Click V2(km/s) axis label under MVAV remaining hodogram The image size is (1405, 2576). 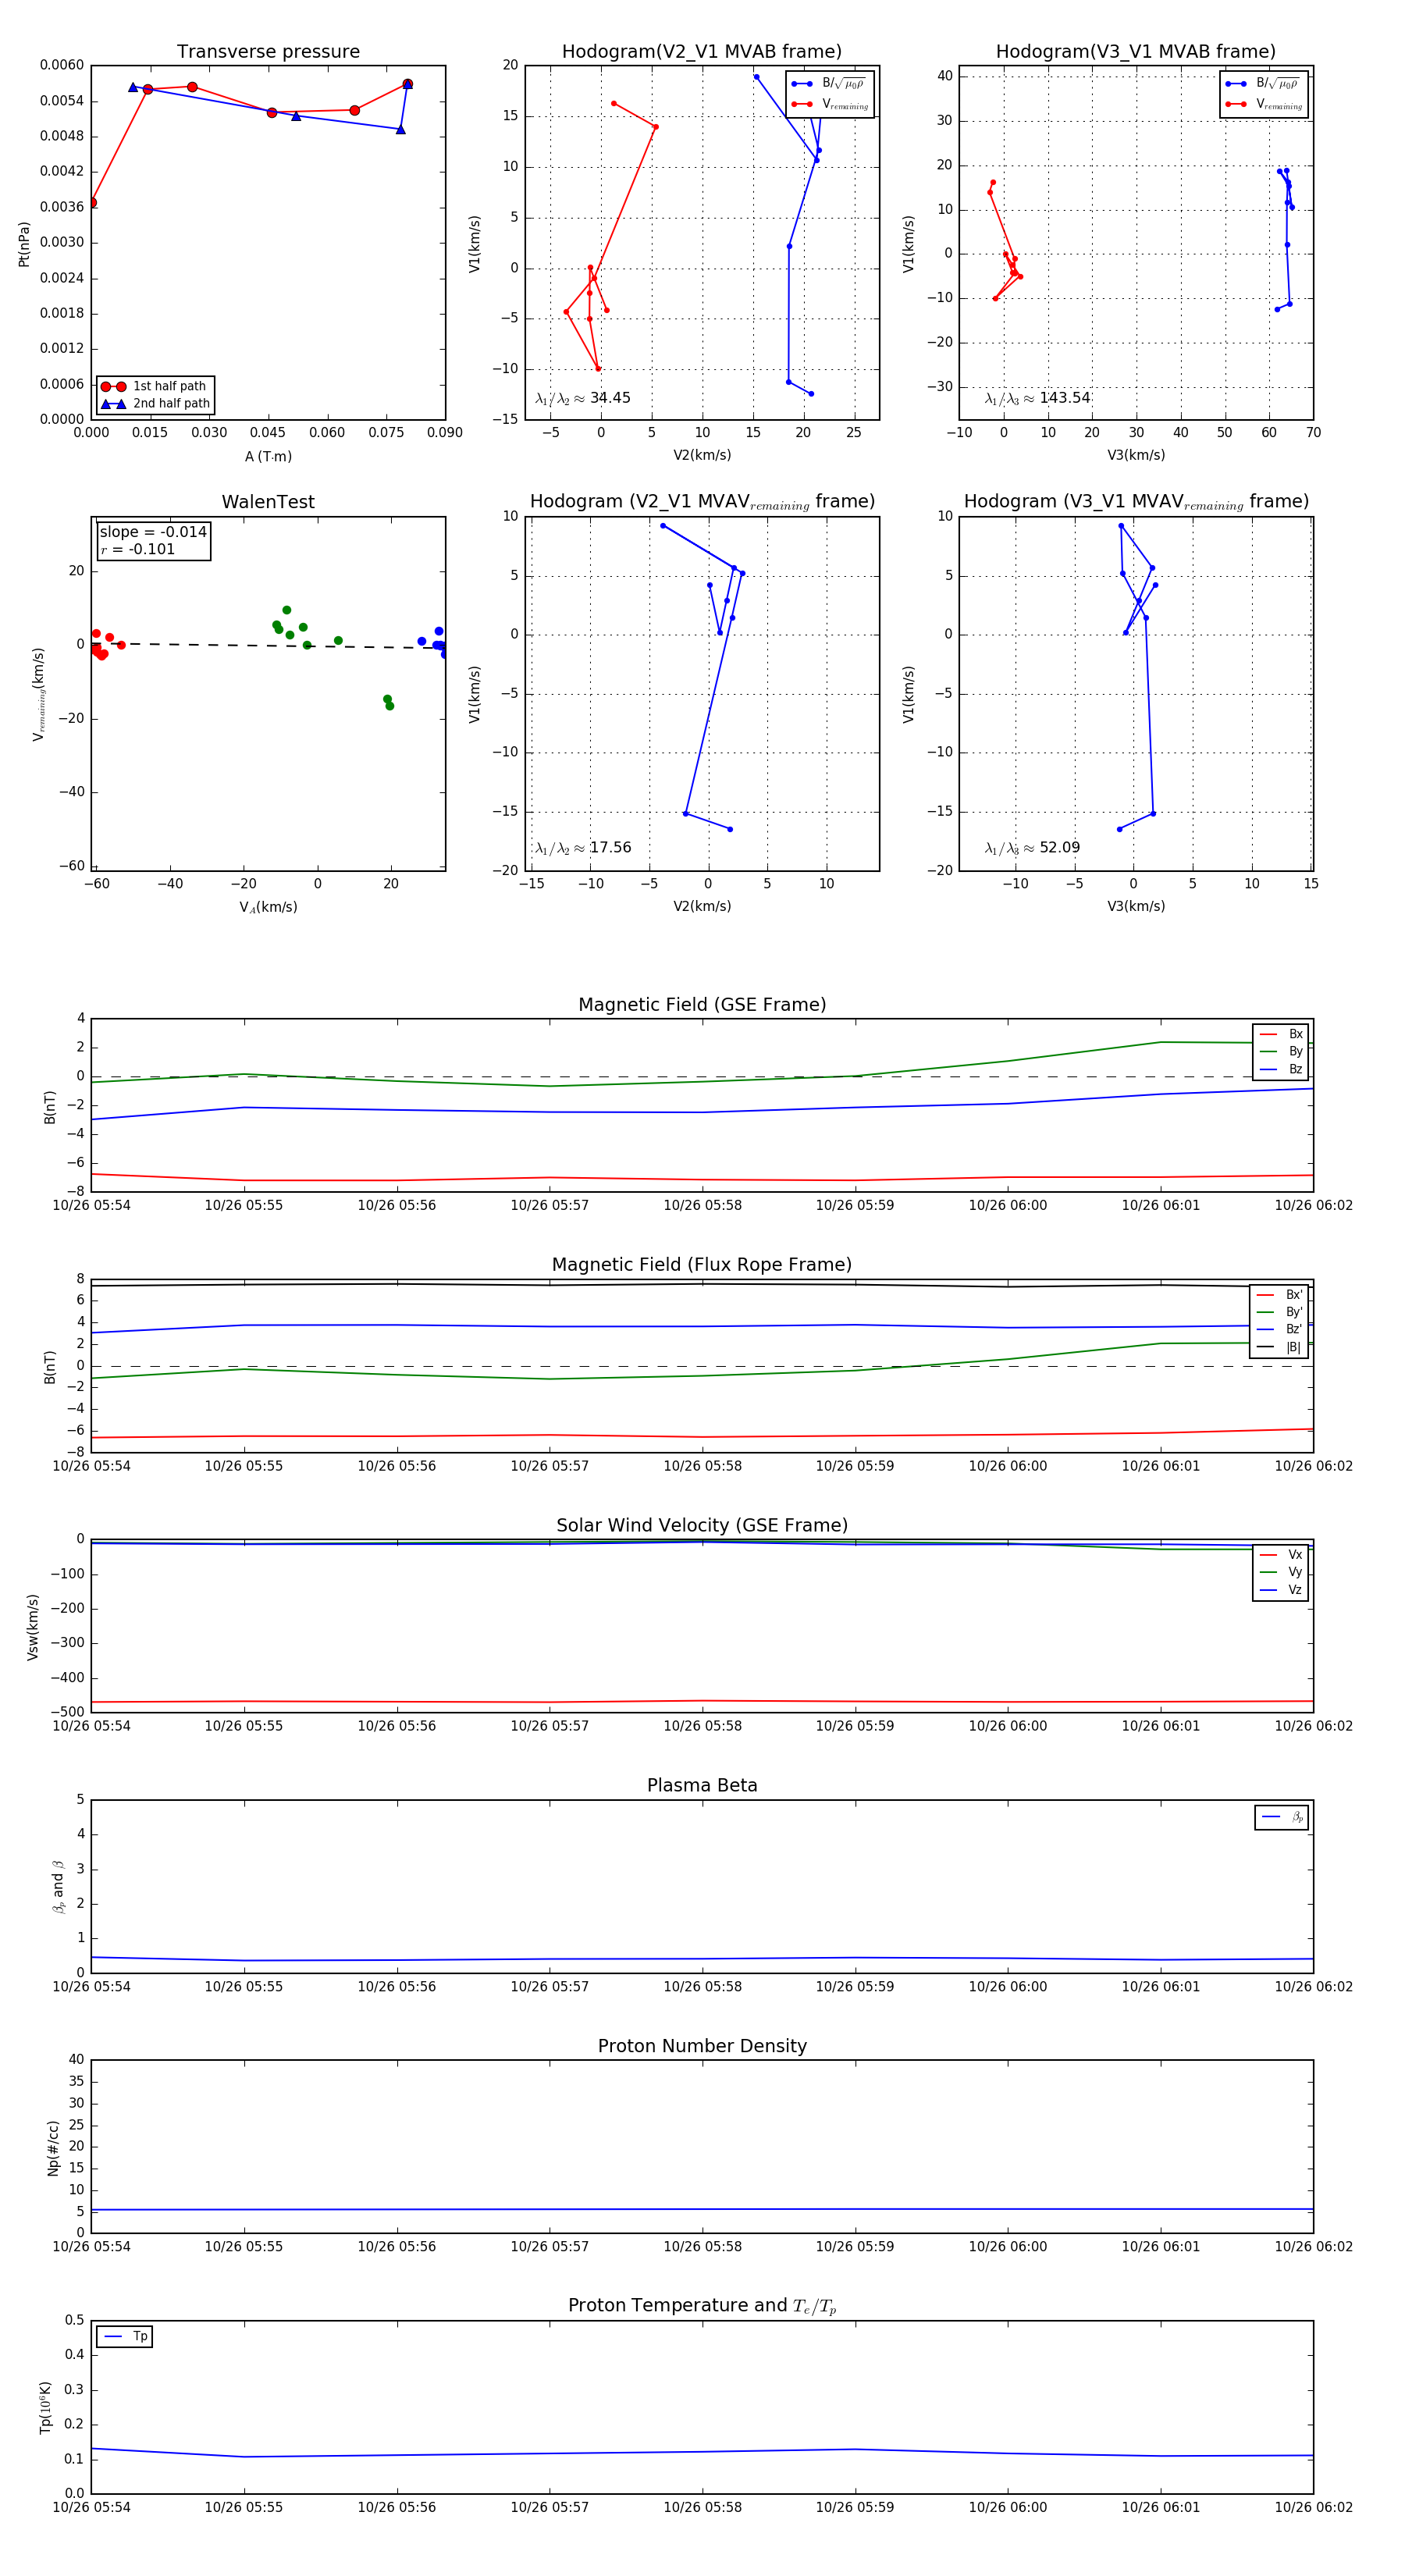click(702, 906)
